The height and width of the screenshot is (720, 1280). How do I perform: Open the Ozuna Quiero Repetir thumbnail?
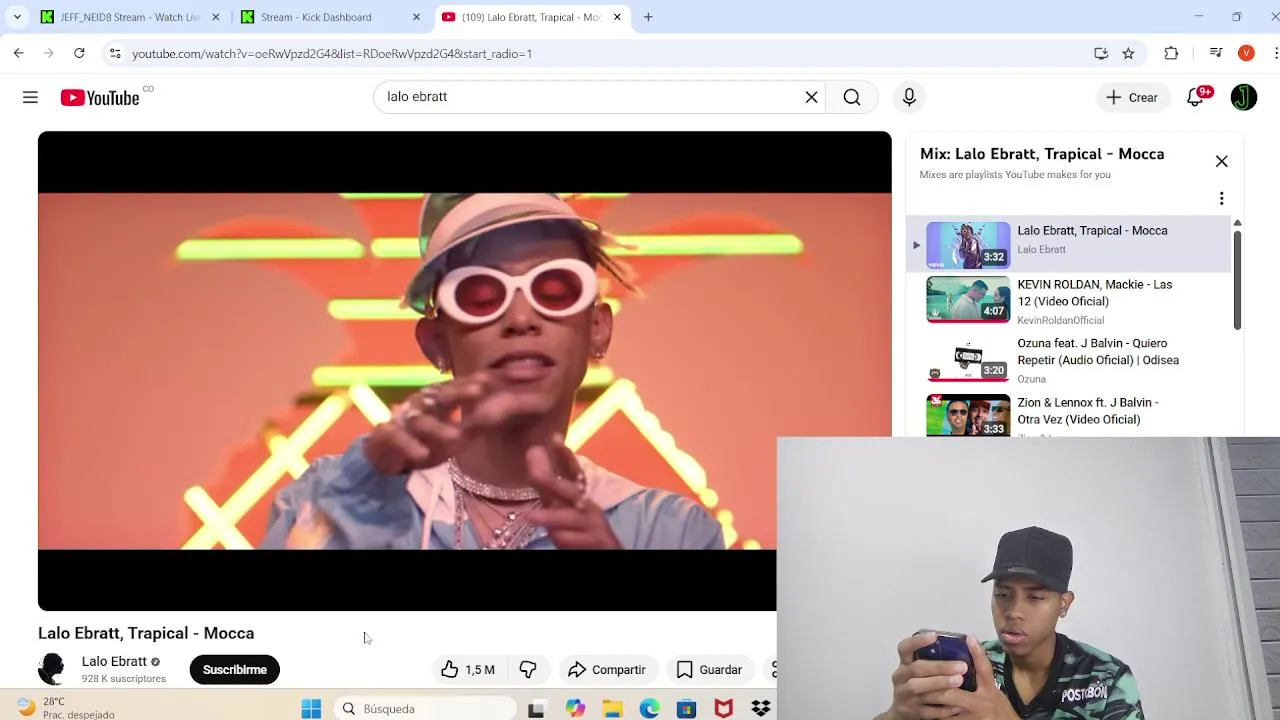tap(968, 359)
